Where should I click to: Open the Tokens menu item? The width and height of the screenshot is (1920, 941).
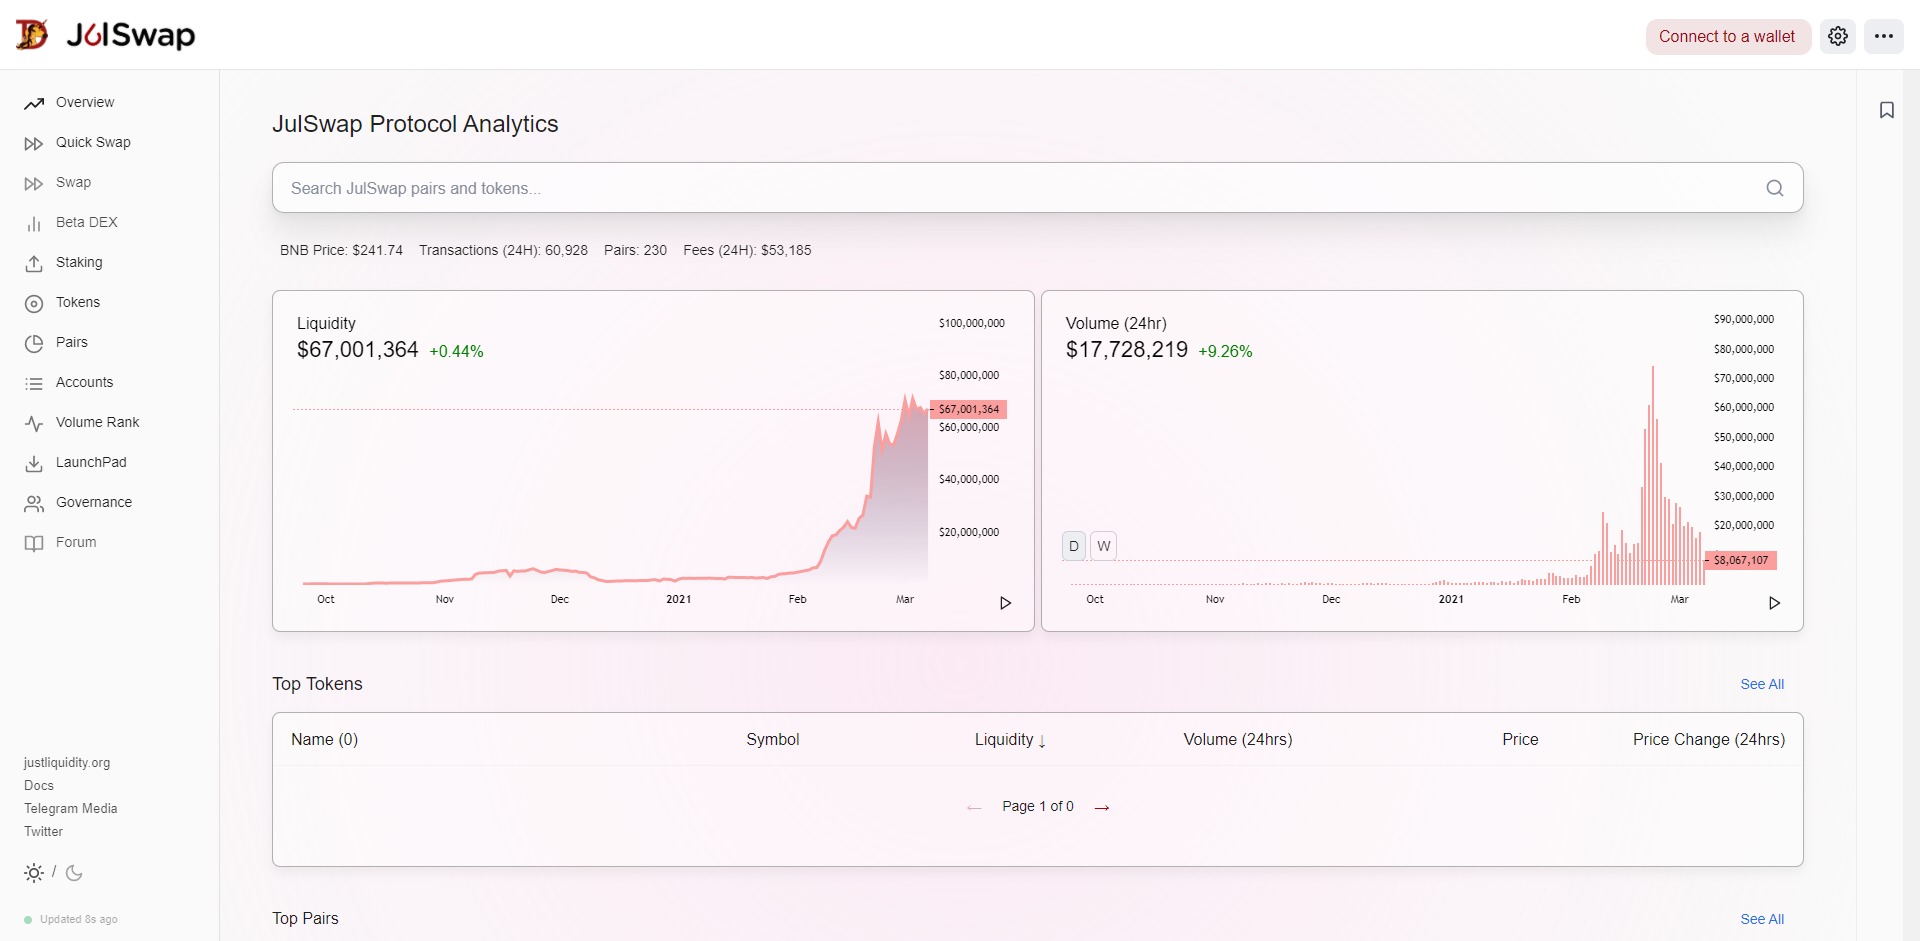coord(78,302)
